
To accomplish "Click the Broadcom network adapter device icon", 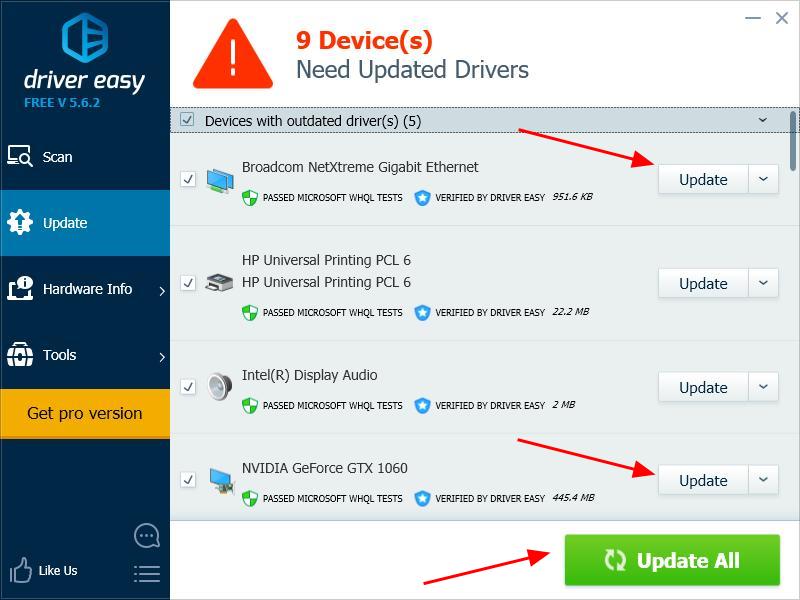I will coord(220,181).
